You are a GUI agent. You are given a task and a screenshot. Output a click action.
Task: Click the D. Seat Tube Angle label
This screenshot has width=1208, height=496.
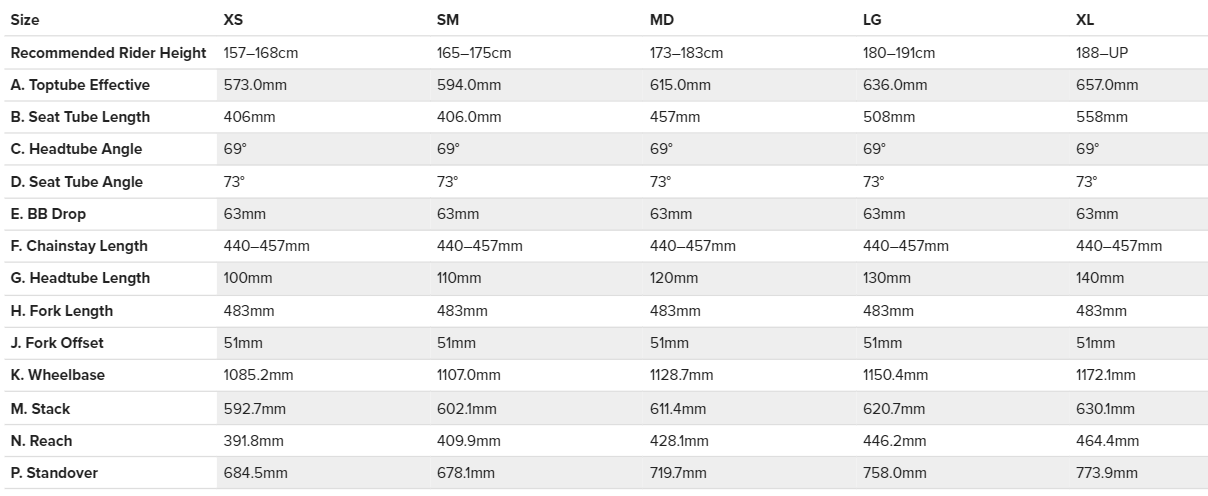(x=77, y=182)
